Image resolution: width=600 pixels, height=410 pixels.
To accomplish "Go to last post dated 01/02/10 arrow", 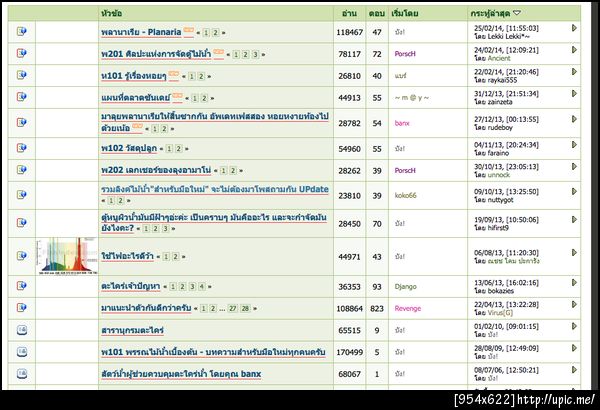I will 574,326.
